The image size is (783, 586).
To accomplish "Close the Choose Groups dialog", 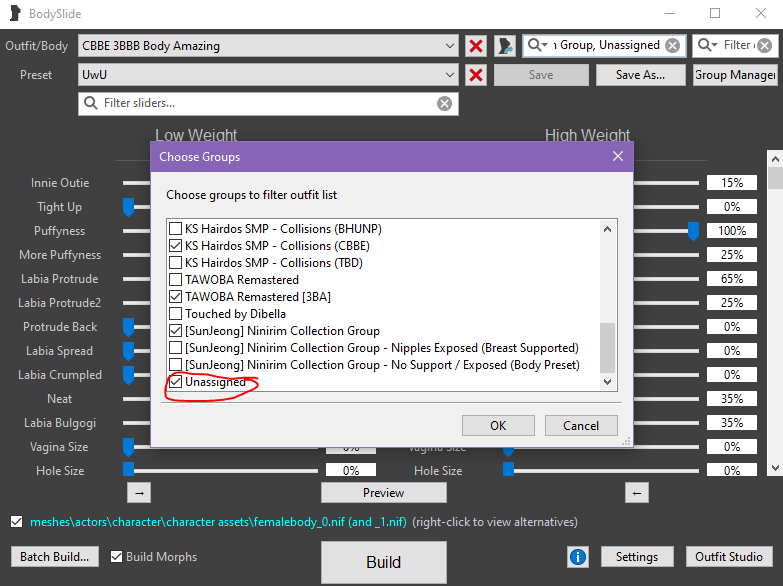I will [x=618, y=156].
